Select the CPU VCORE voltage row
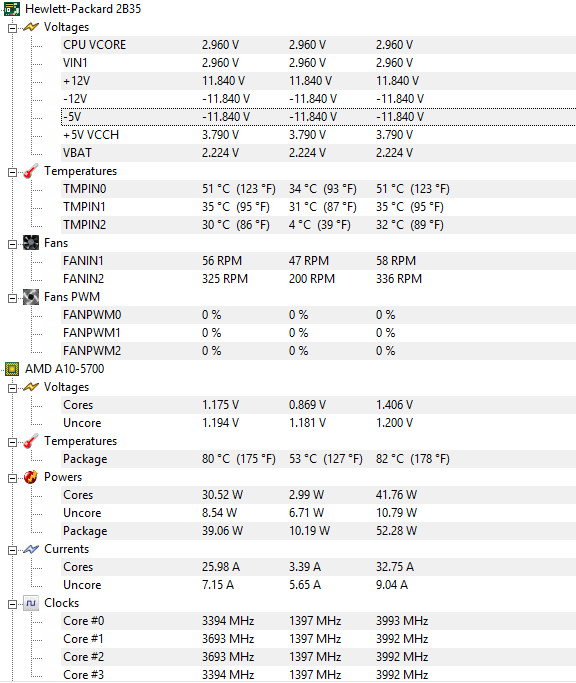The width and height of the screenshot is (576, 683). click(318, 45)
